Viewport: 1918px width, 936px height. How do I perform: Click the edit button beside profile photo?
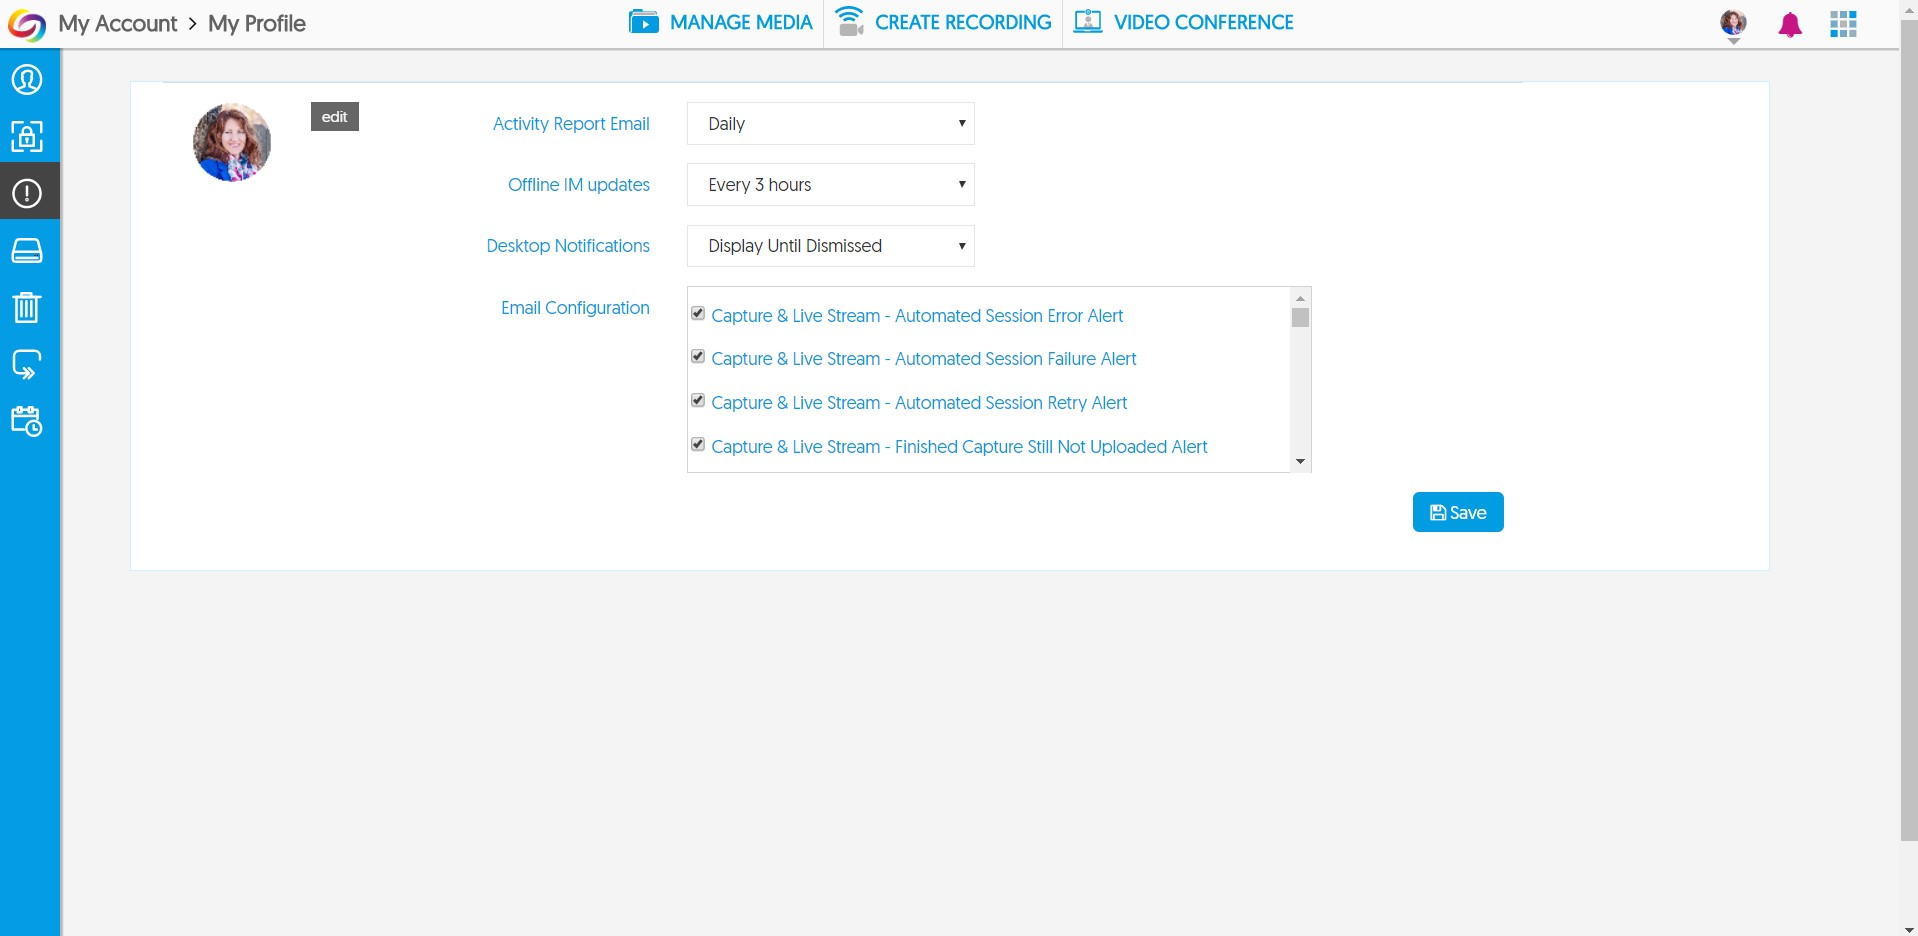tap(334, 117)
